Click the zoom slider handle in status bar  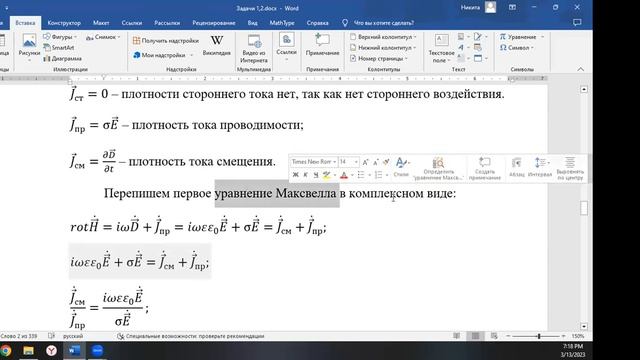(x=539, y=336)
